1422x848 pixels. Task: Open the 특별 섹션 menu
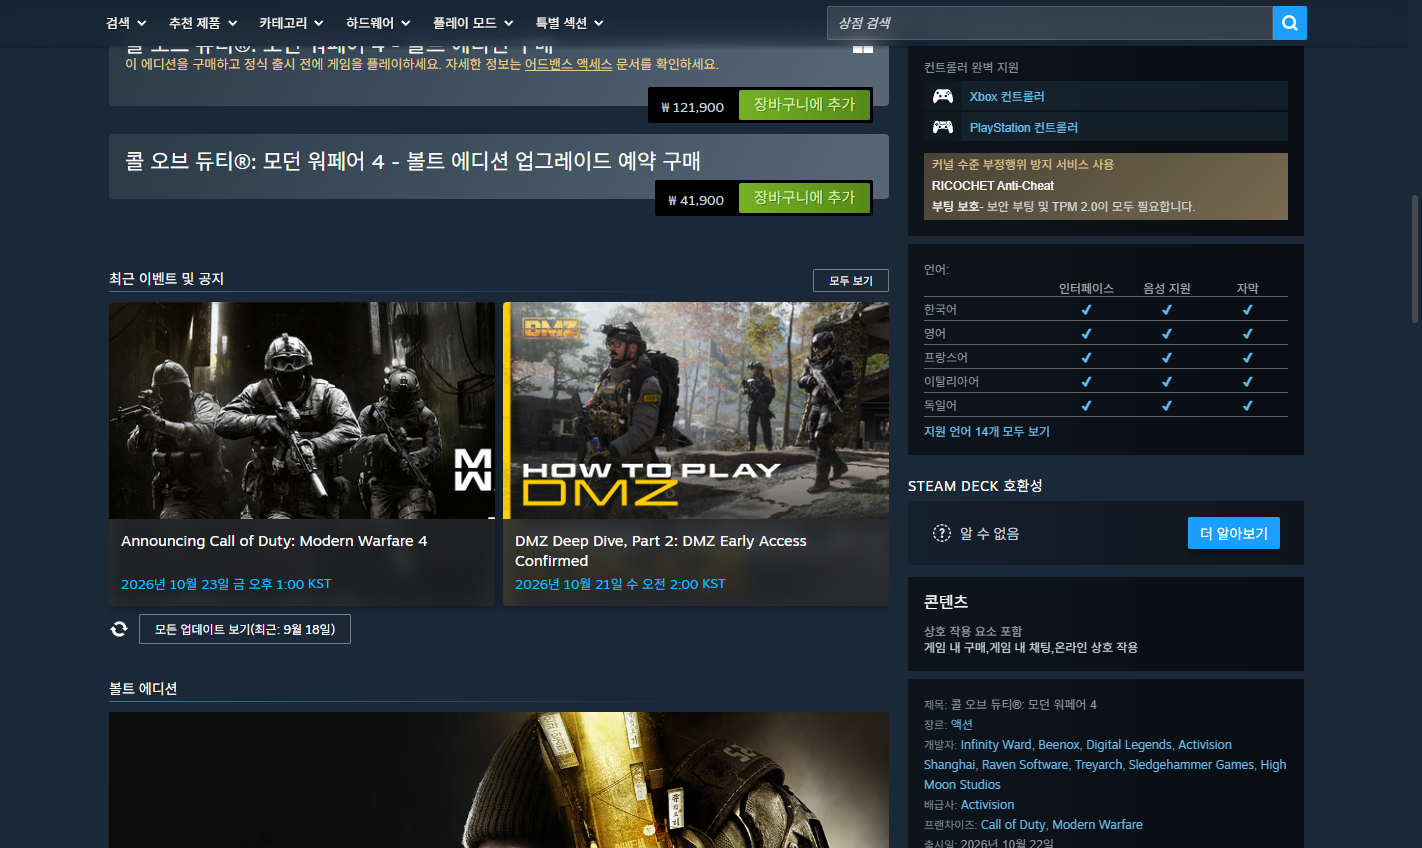pyautogui.click(x=569, y=23)
